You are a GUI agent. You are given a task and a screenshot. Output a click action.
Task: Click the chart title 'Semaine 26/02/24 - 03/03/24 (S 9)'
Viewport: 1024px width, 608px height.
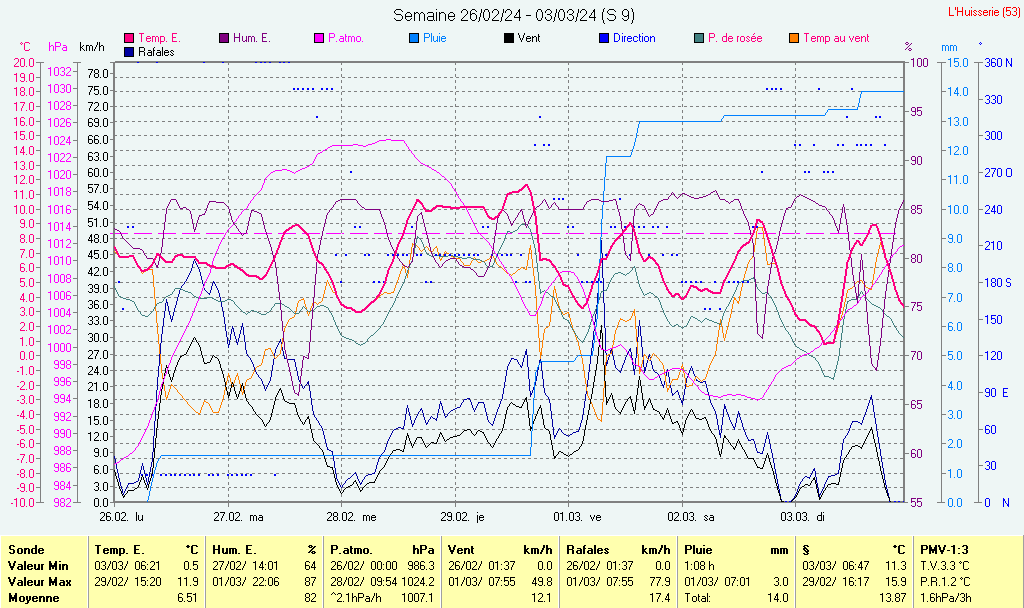[x=514, y=15]
